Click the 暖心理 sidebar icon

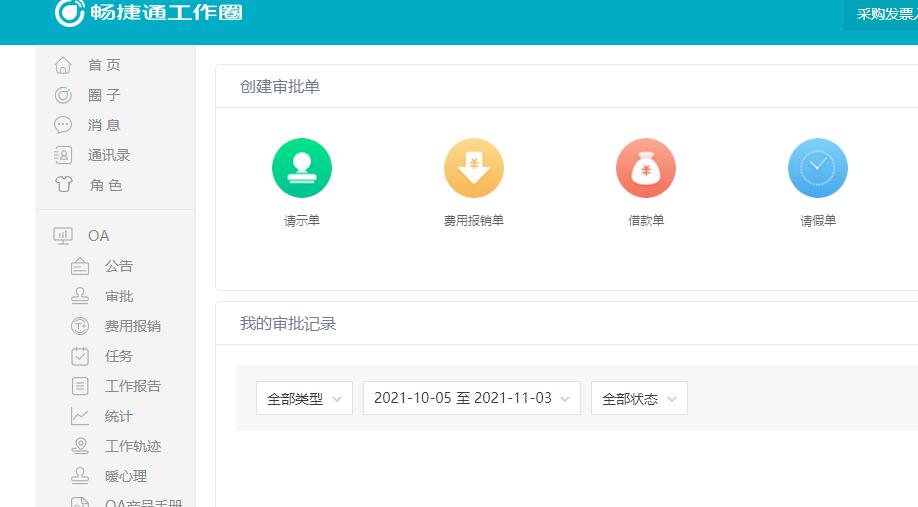click(x=80, y=475)
